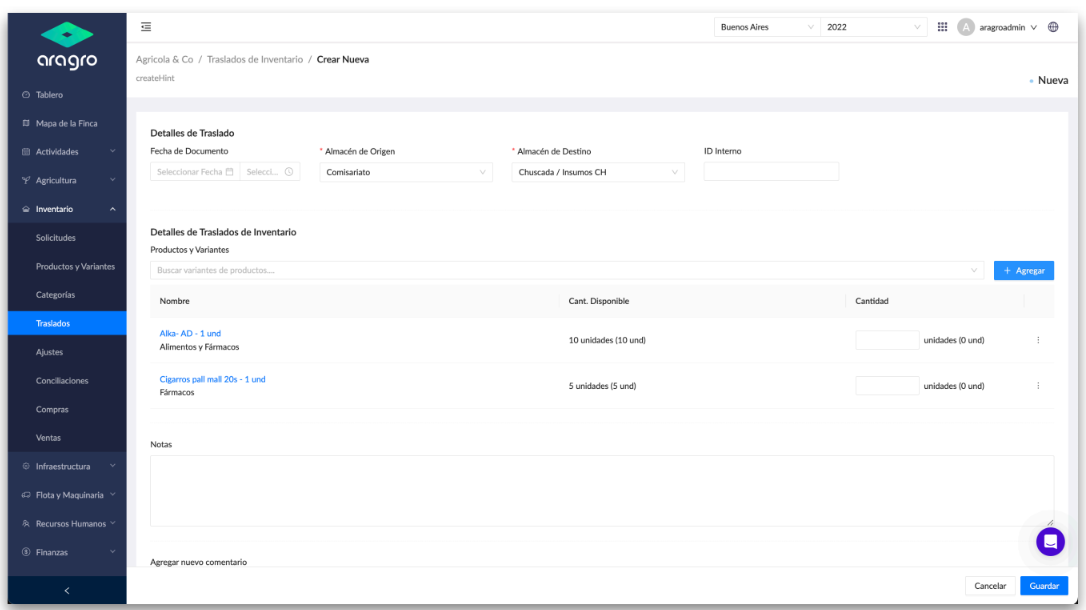
Task: Open the 2022 year dropdown
Action: tap(874, 27)
